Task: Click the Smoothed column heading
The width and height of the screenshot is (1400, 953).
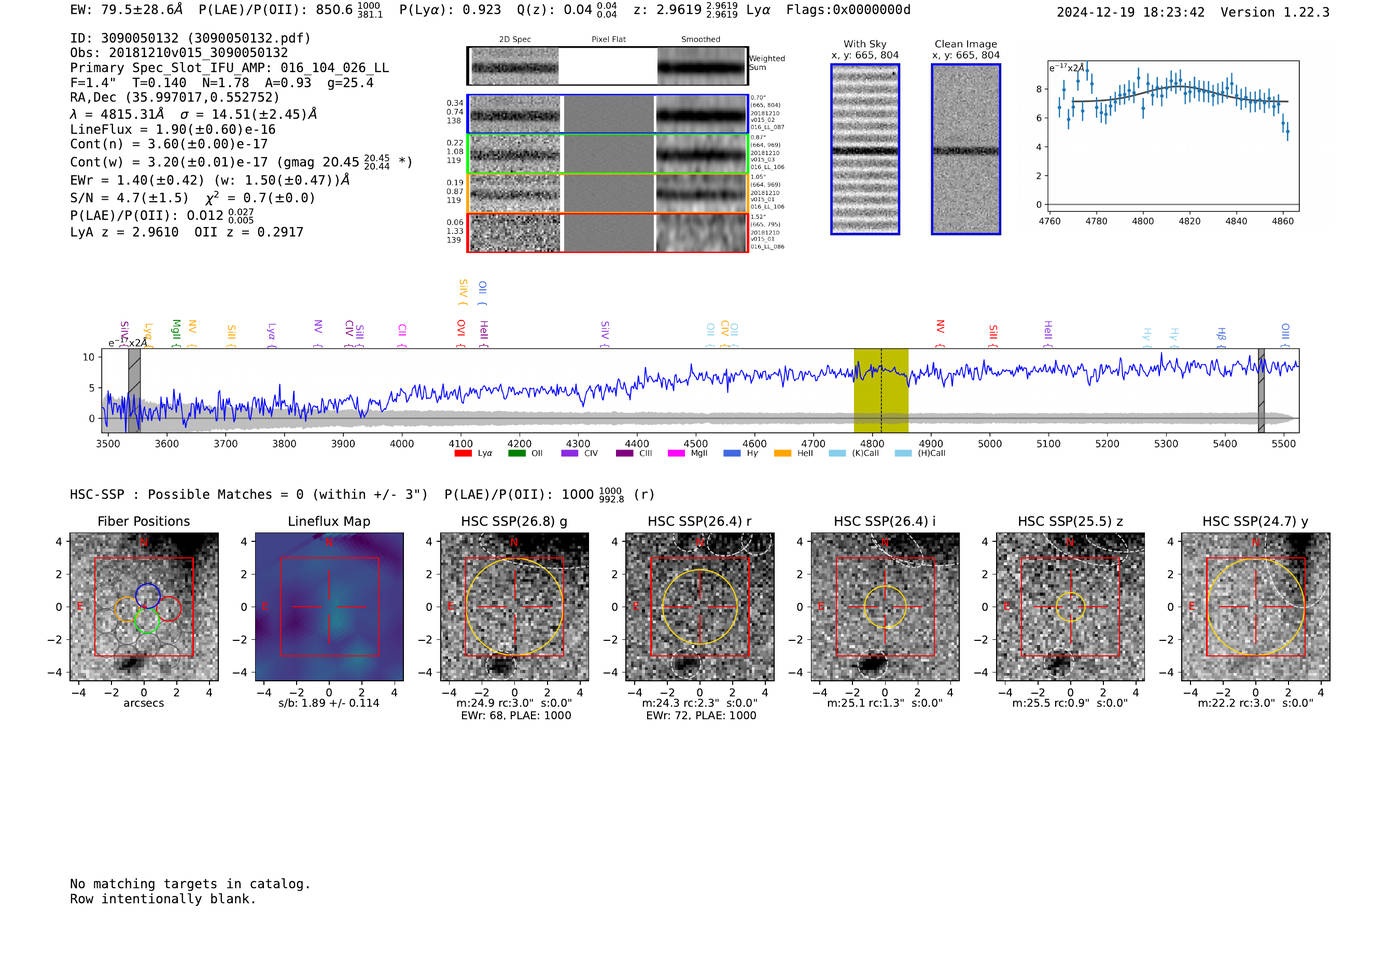Action: click(x=700, y=40)
